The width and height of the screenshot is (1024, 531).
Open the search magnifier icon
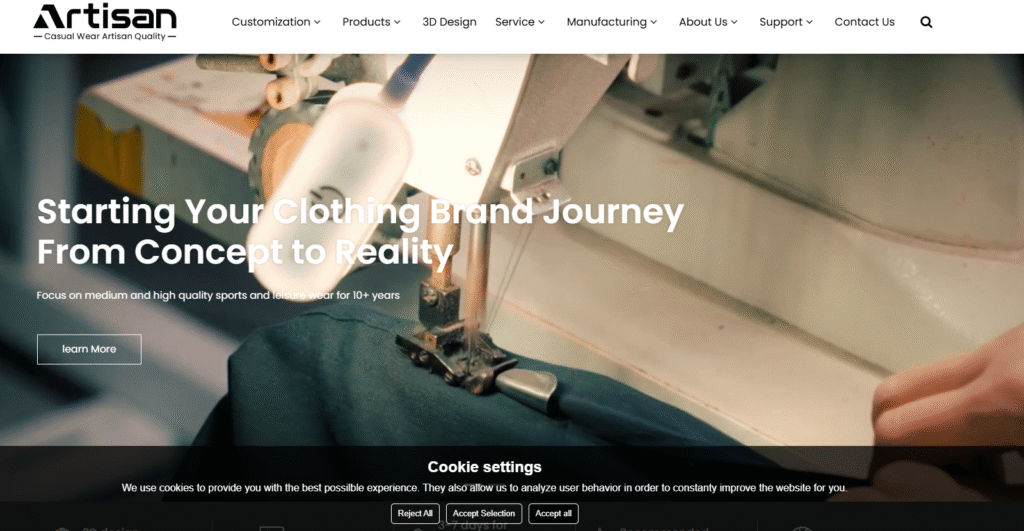pyautogui.click(x=926, y=22)
